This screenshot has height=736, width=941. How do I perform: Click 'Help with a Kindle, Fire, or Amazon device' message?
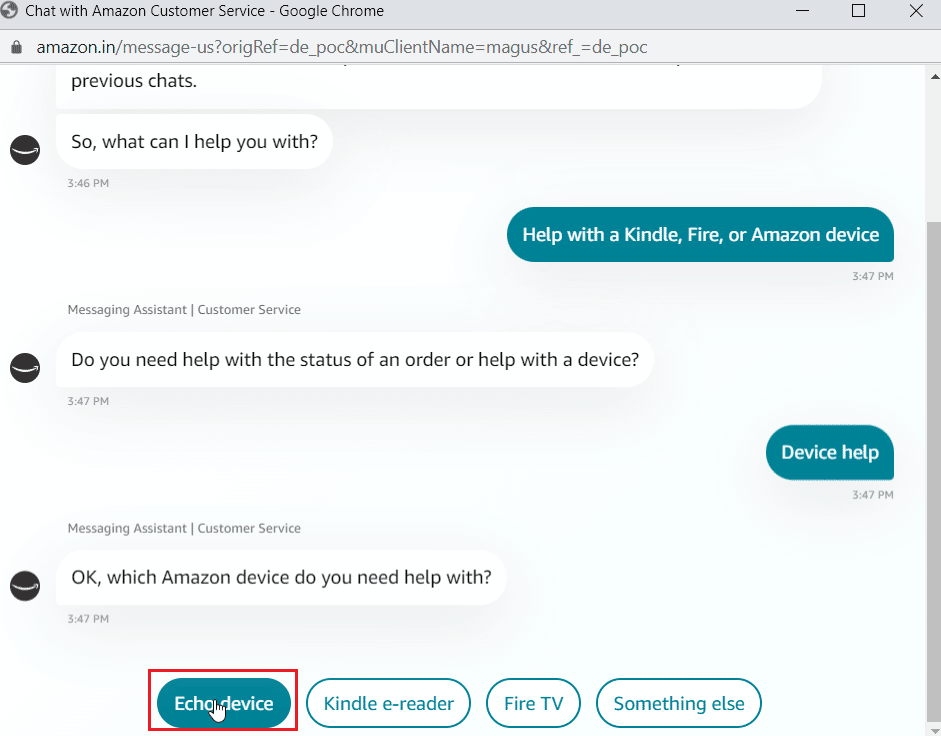click(700, 234)
